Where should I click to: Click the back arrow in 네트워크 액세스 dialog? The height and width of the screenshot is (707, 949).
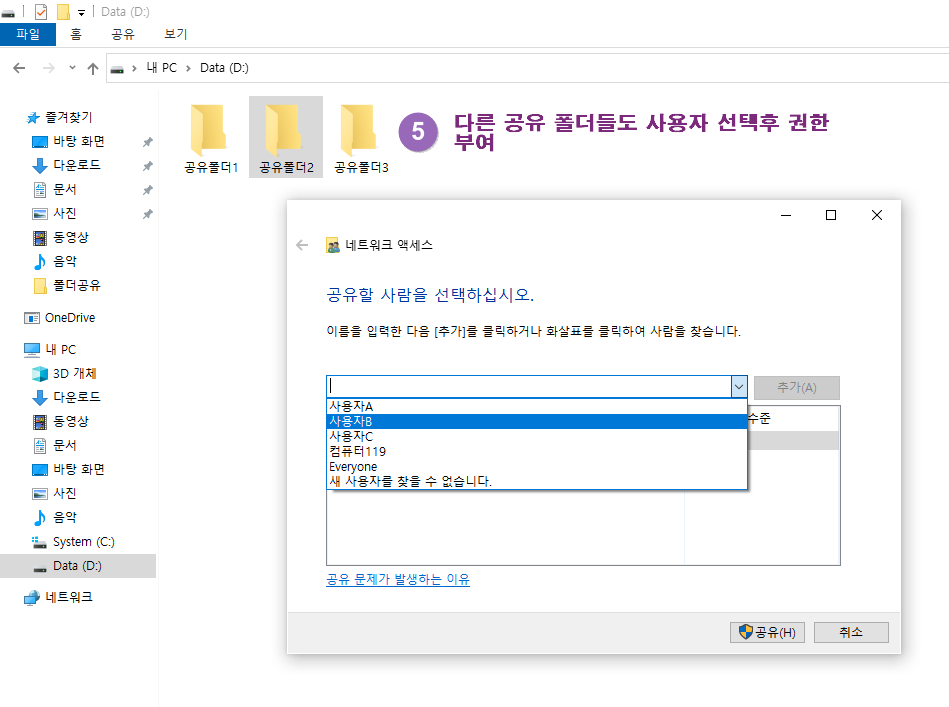(x=302, y=245)
